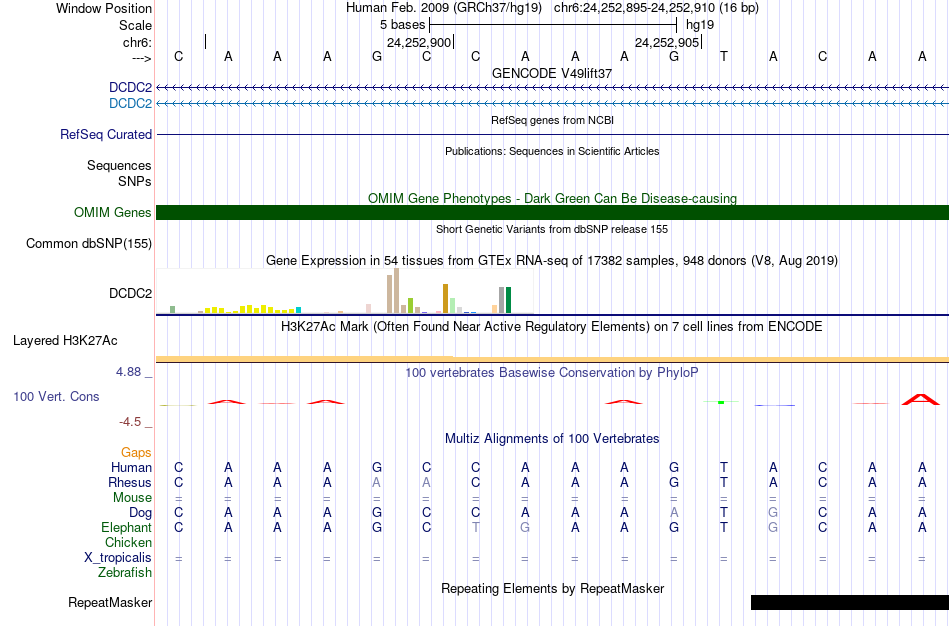Image resolution: width=950 pixels, height=626 pixels.
Task: Click the Scale label
Action: (x=135, y=25)
